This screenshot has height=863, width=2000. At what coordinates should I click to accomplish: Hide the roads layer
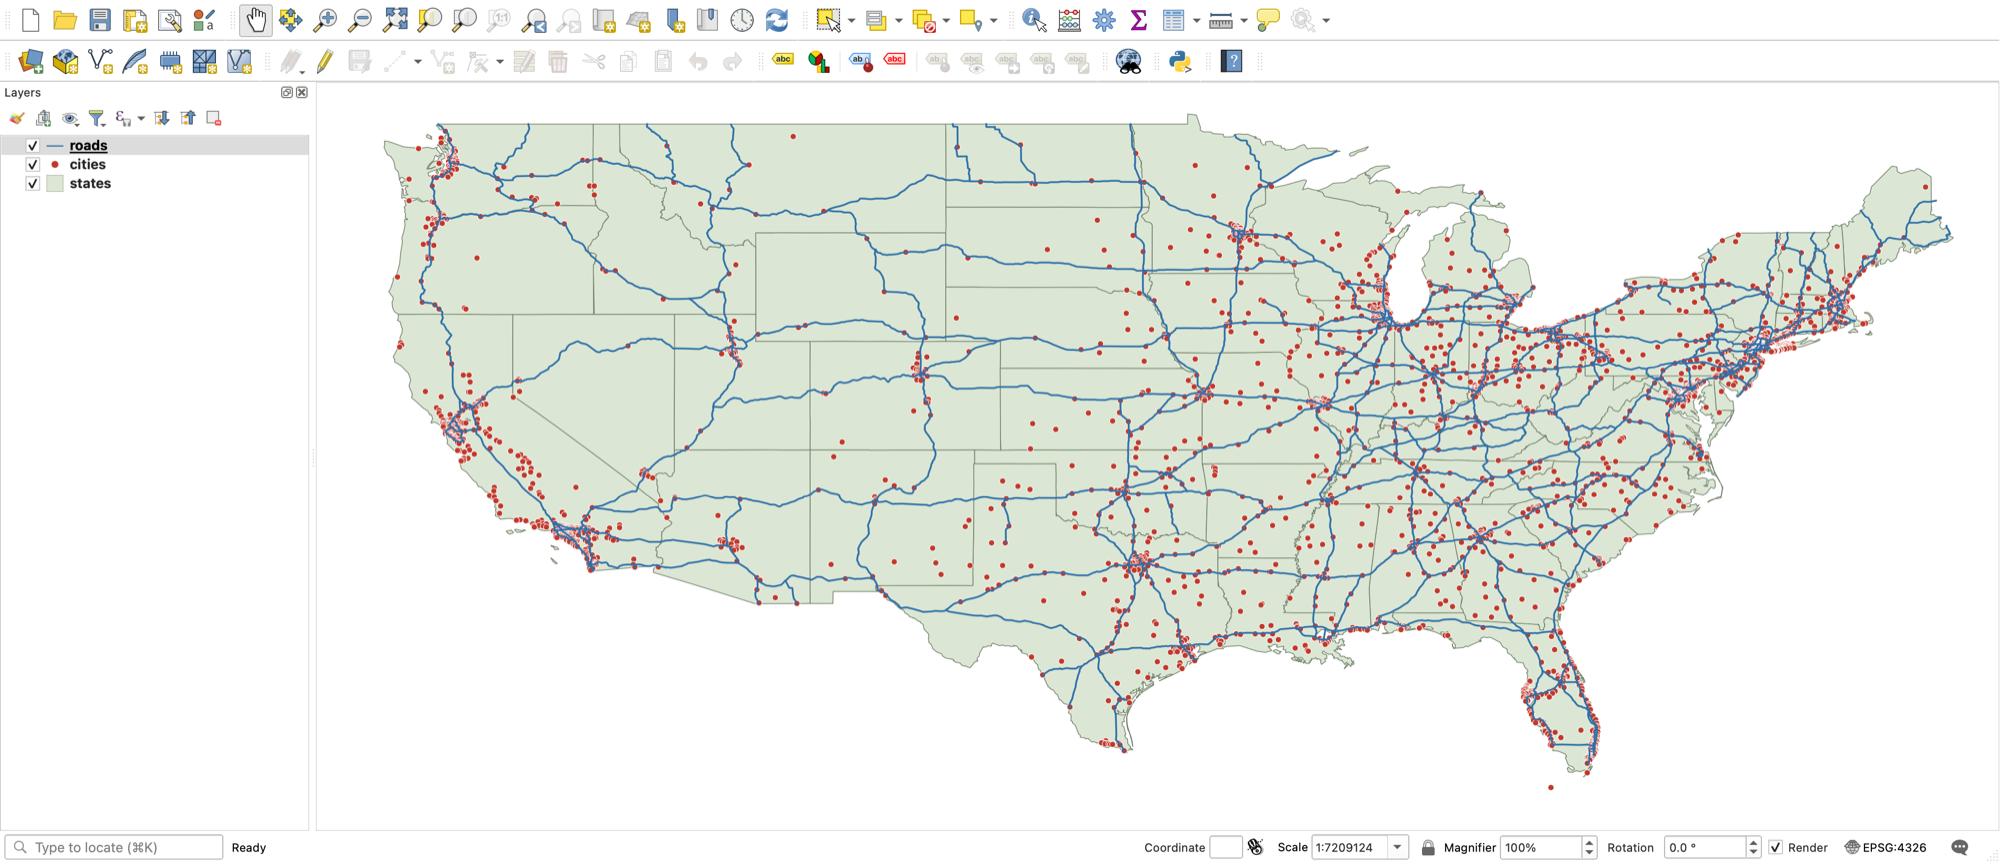click(x=33, y=145)
